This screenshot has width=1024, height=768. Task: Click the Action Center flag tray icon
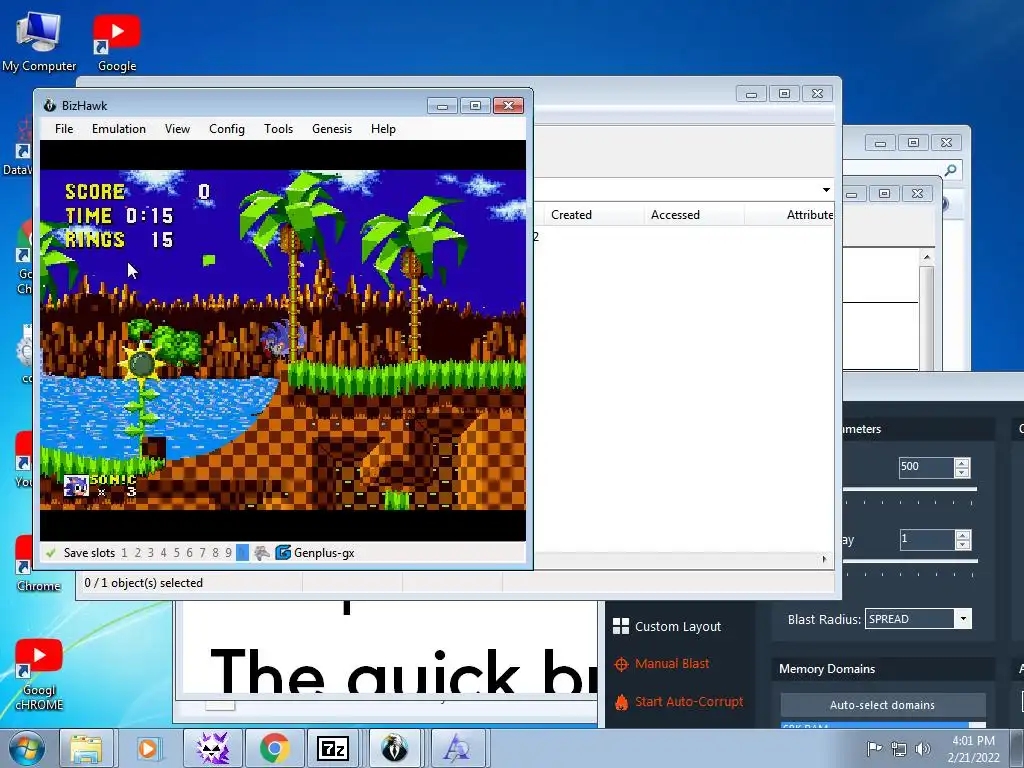[874, 748]
